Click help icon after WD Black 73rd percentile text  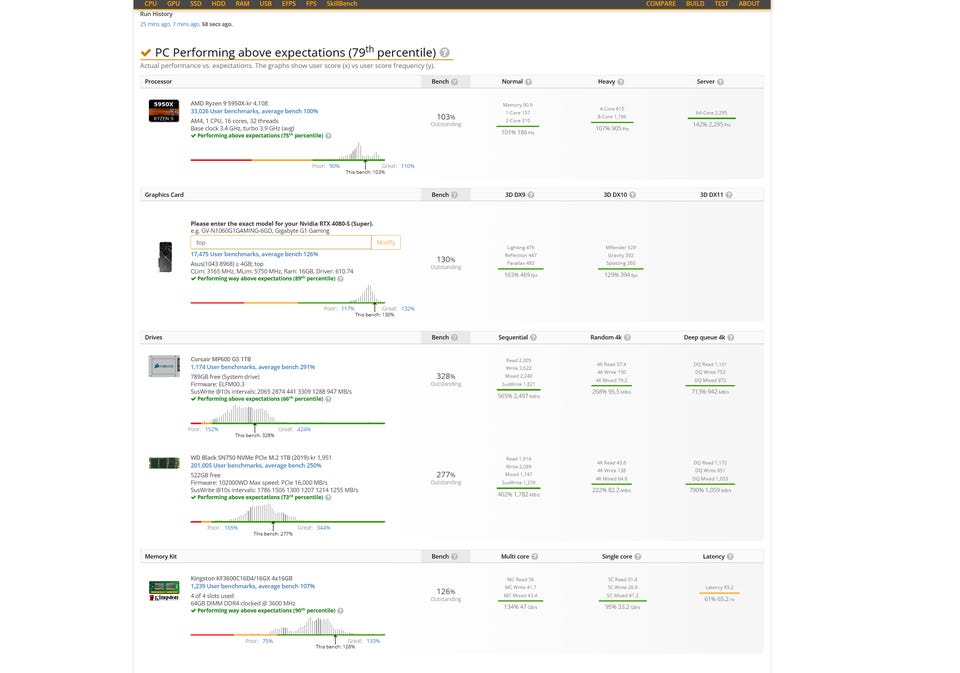pyautogui.click(x=328, y=497)
